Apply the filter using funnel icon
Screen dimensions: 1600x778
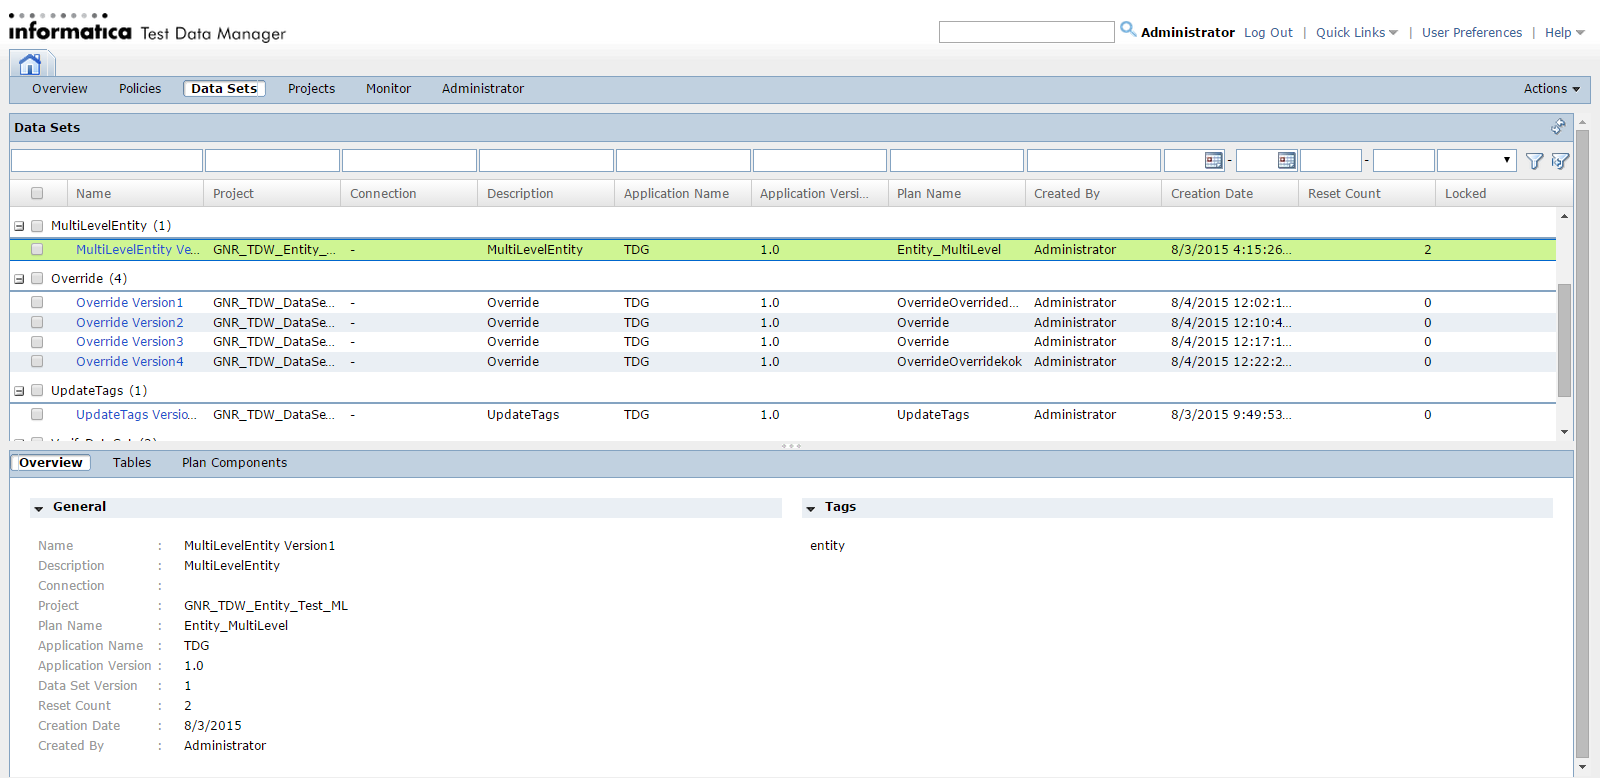1534,161
